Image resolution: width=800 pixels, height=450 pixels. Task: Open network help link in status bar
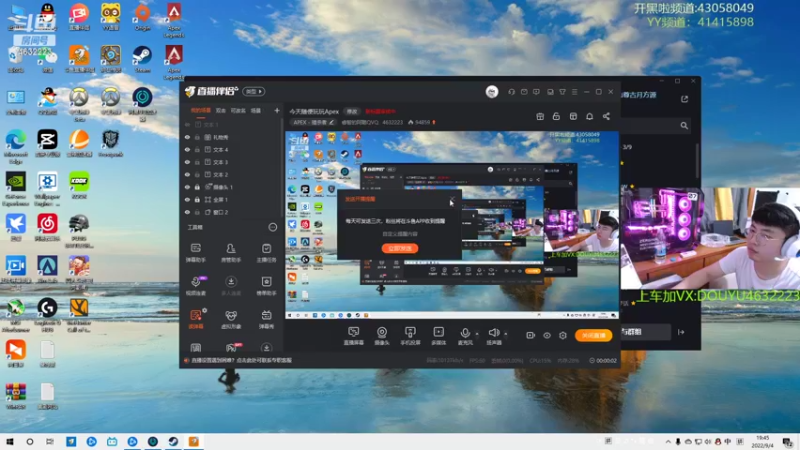[x=241, y=360]
